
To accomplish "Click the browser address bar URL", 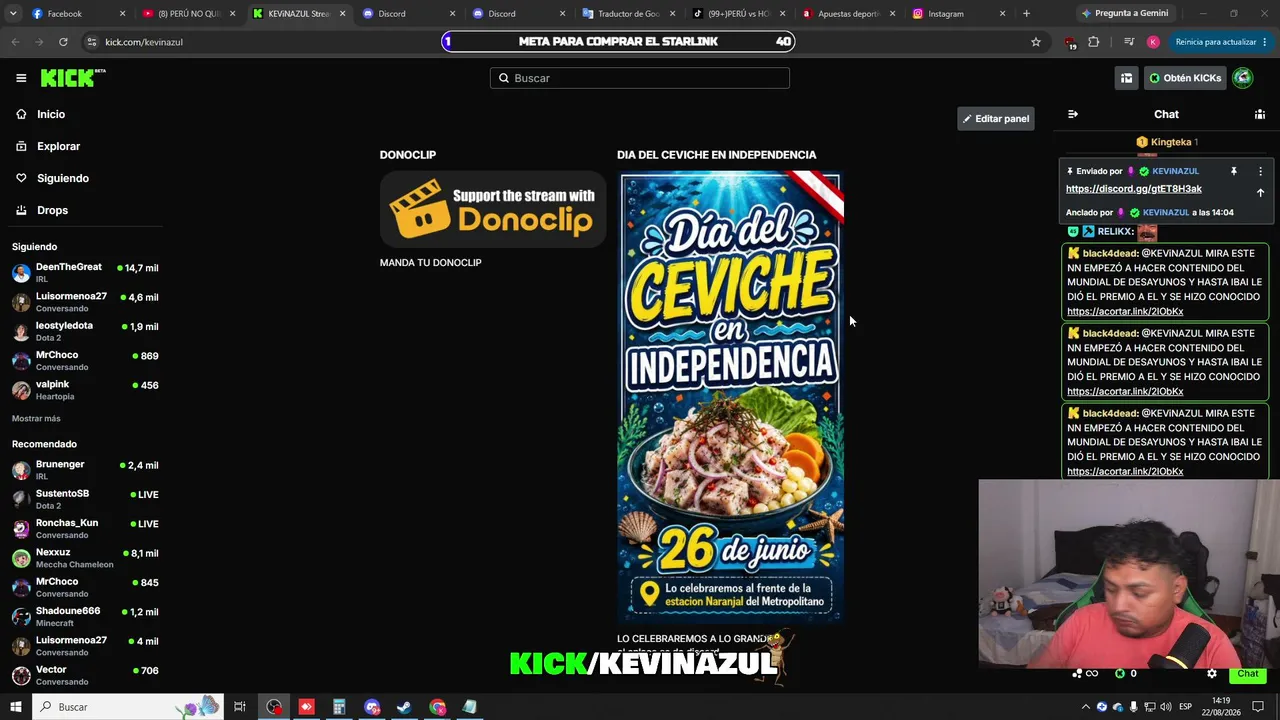I will coord(144,42).
